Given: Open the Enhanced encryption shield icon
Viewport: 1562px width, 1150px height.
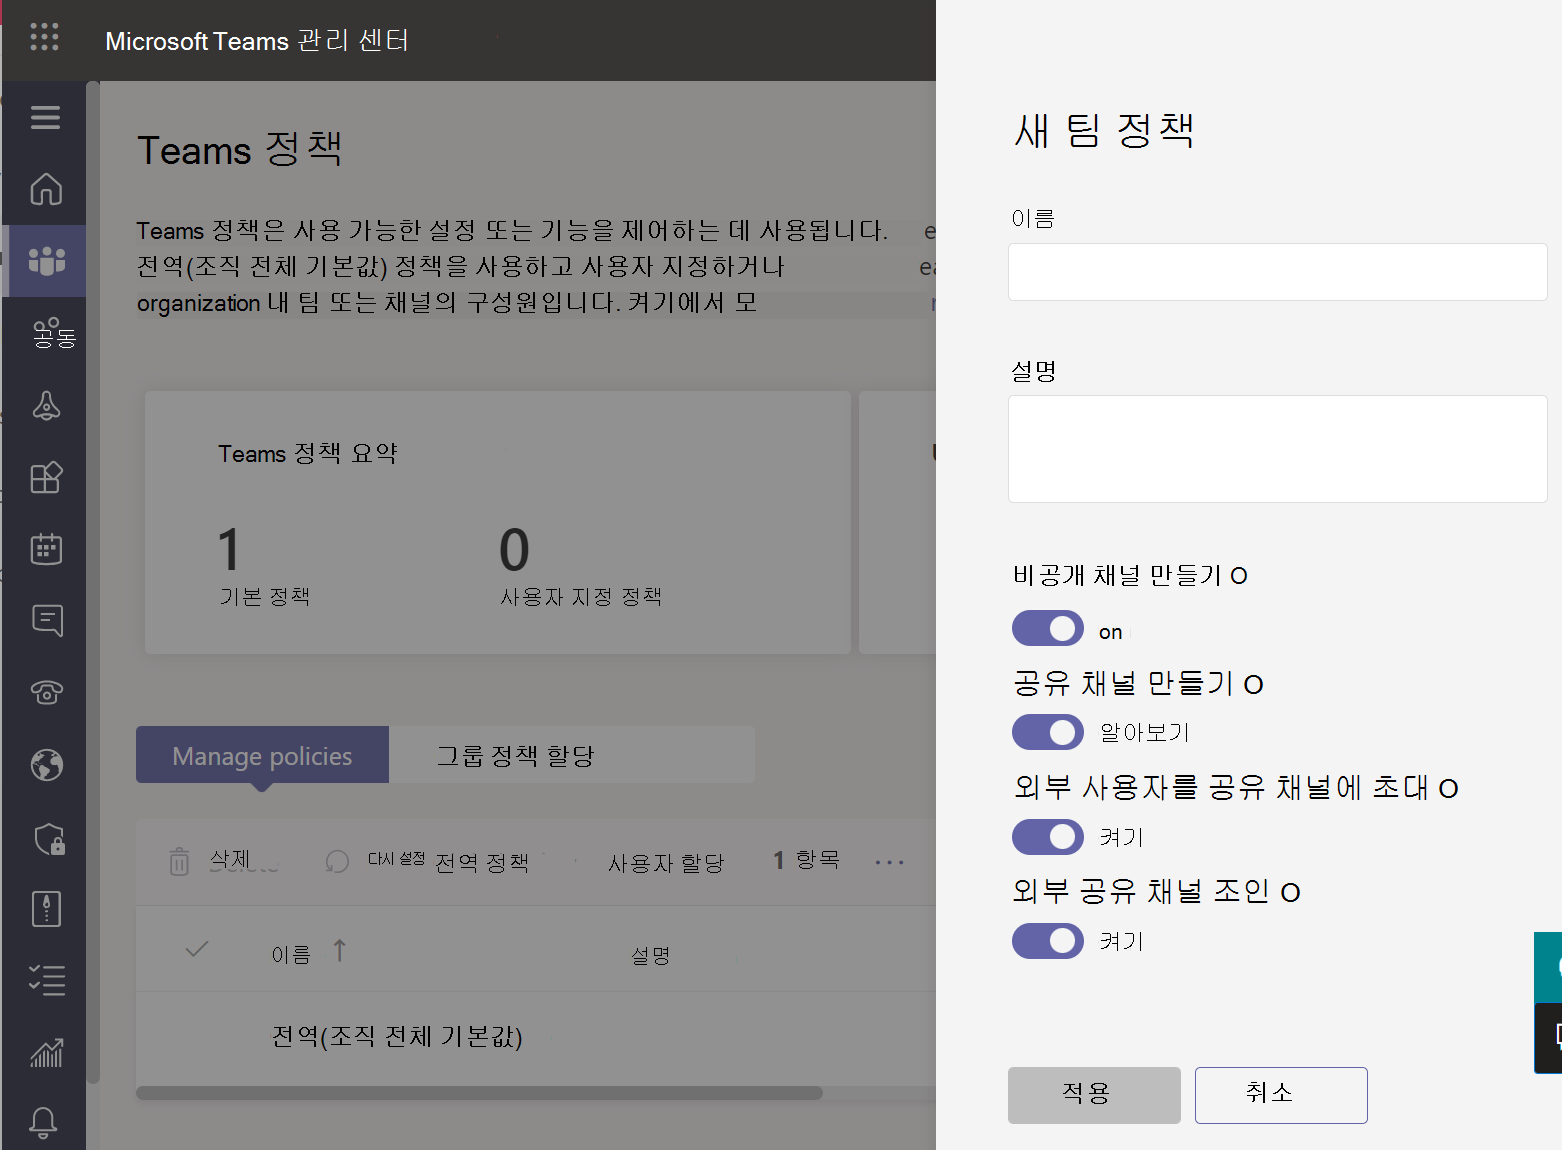Looking at the screenshot, I should (49, 838).
